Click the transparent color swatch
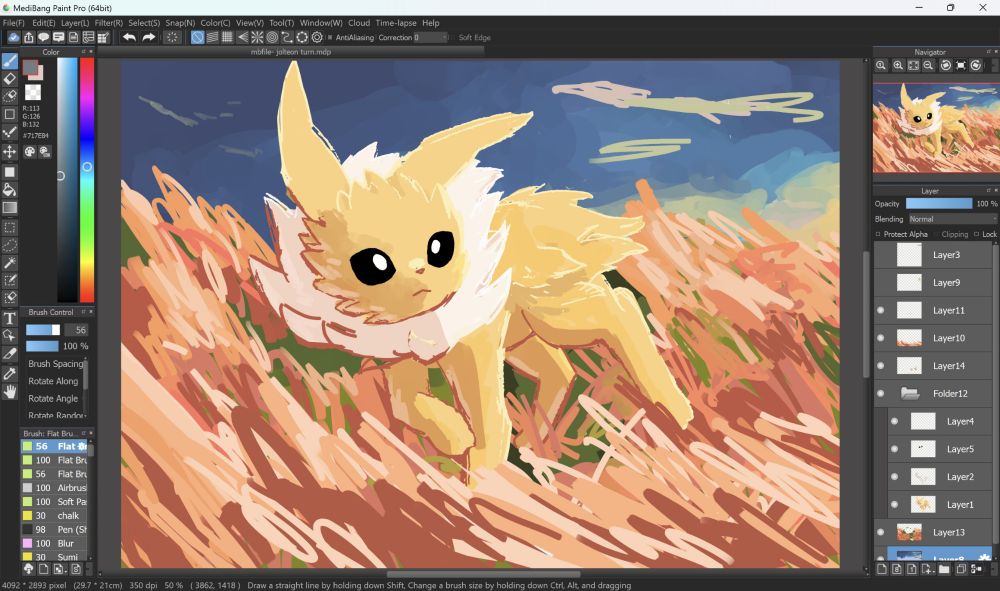The image size is (1000, 591). click(x=33, y=92)
